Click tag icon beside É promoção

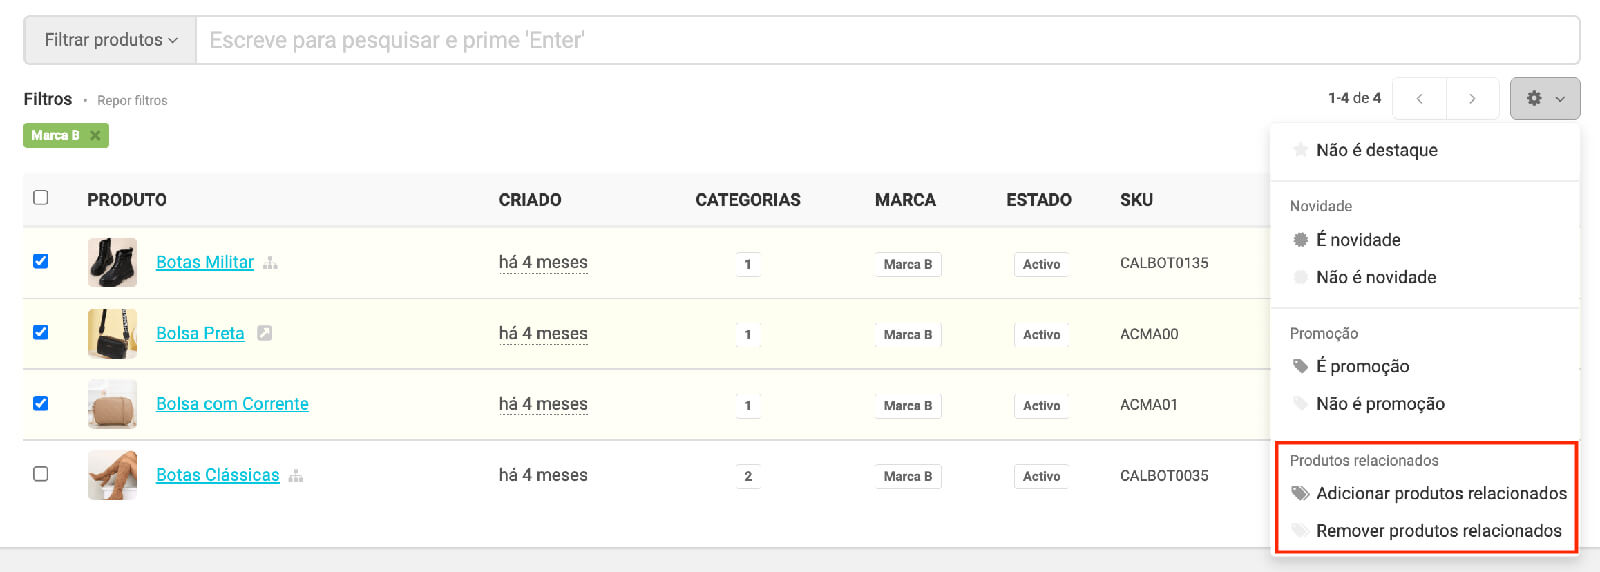click(1300, 366)
